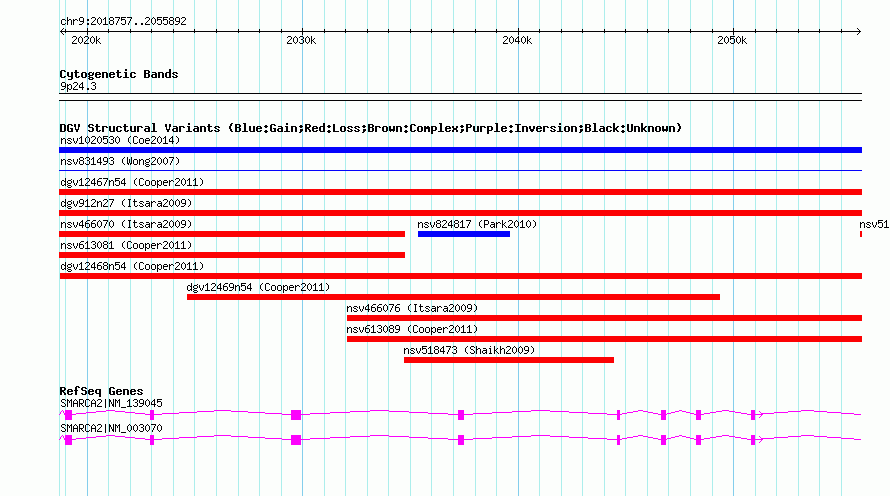Select the 2020k ruler position label

coord(86,40)
